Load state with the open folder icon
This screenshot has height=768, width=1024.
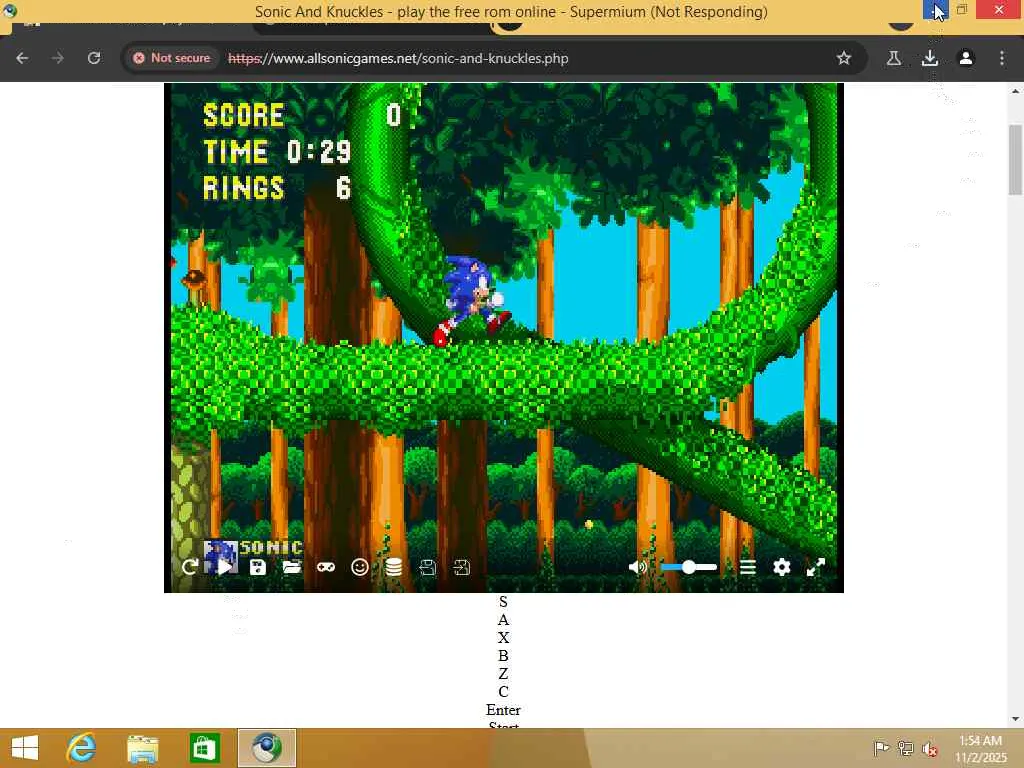point(292,568)
